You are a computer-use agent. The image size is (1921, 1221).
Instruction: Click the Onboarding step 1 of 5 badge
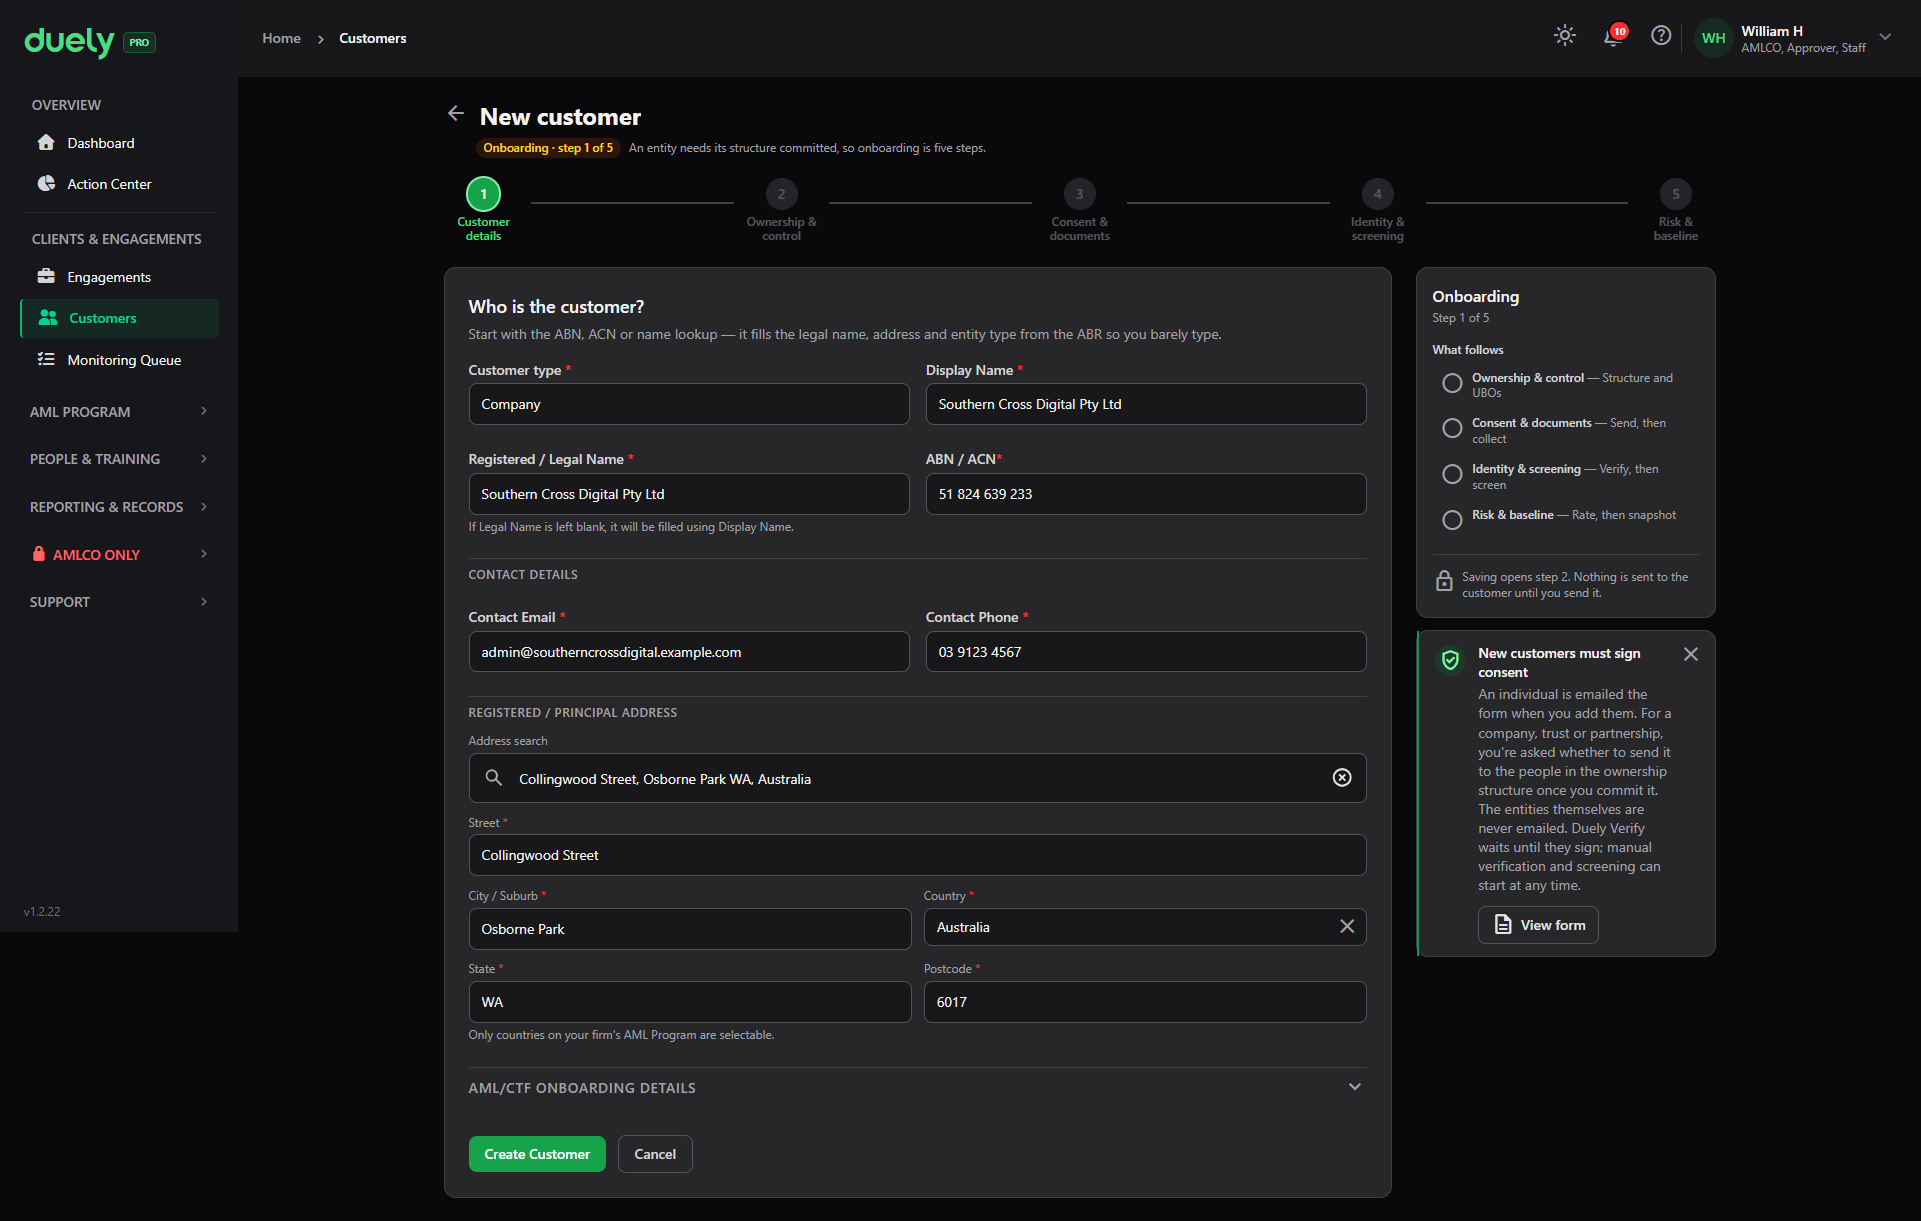click(548, 148)
